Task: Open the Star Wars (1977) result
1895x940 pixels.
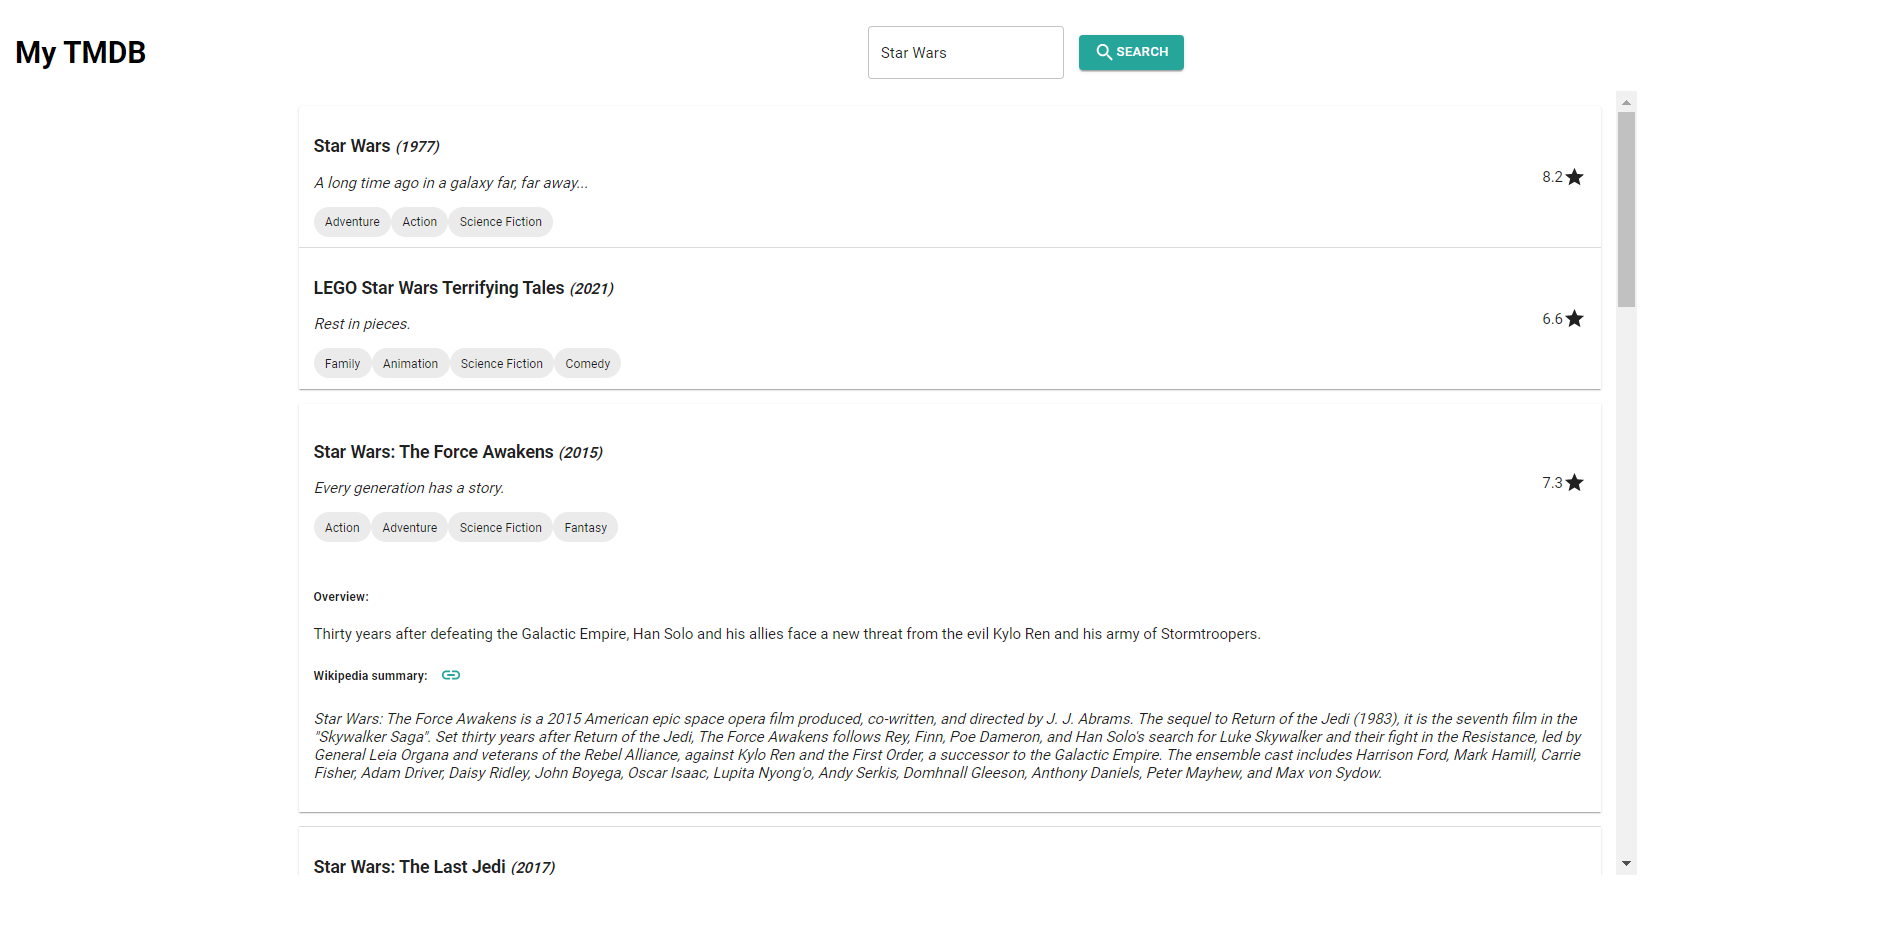Action: click(x=949, y=177)
